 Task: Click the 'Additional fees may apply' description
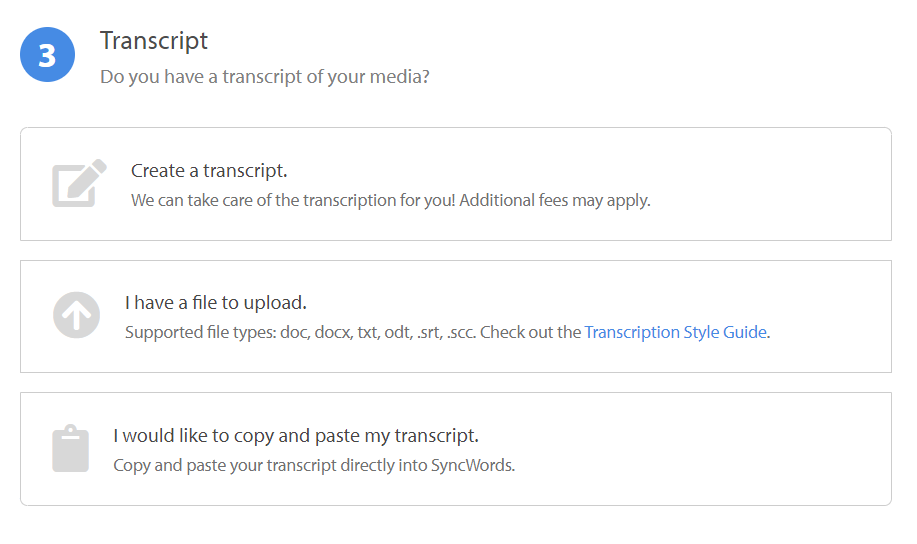point(555,201)
